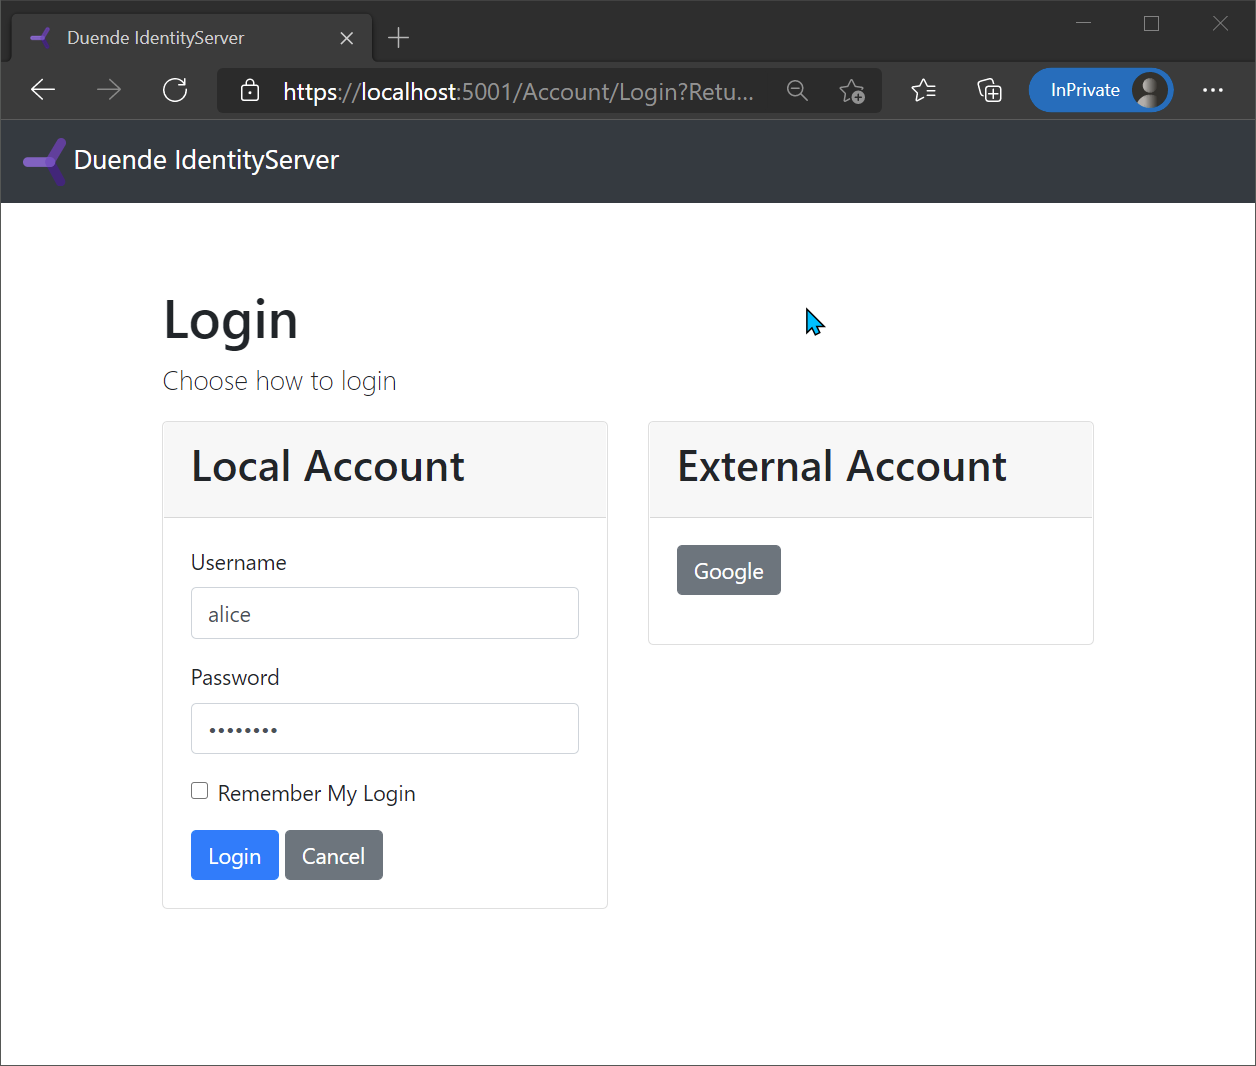Open Duende IdentityServer home link
Screen dimensions: 1256x1066
coord(206,160)
